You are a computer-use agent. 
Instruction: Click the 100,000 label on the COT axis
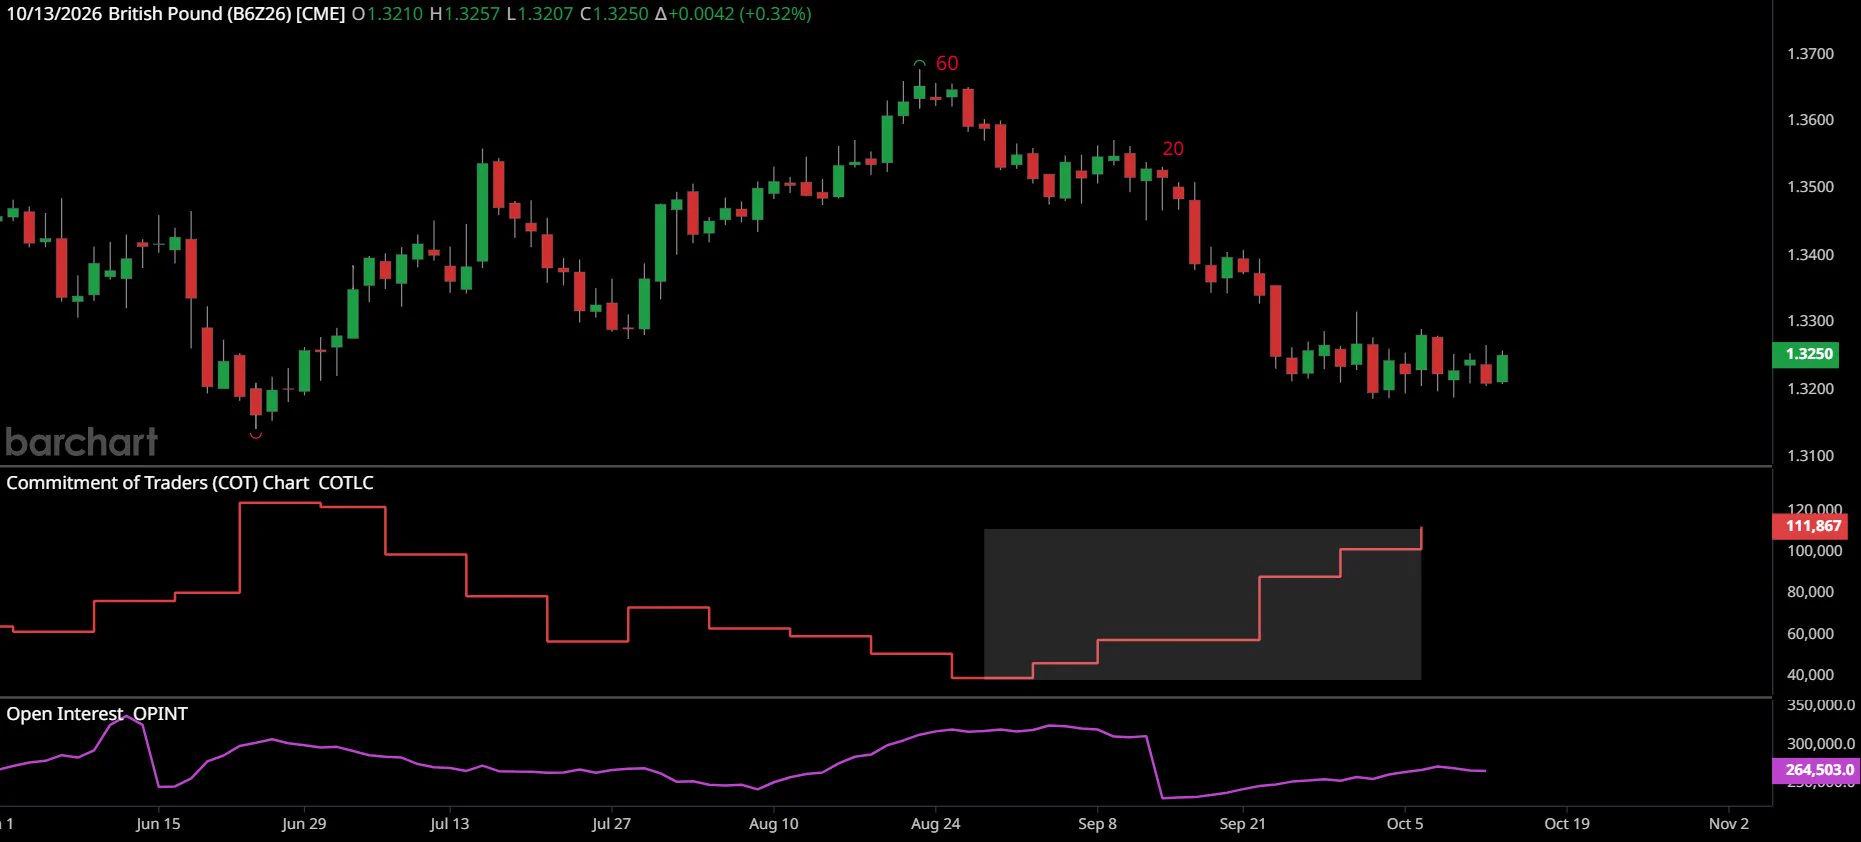1814,551
